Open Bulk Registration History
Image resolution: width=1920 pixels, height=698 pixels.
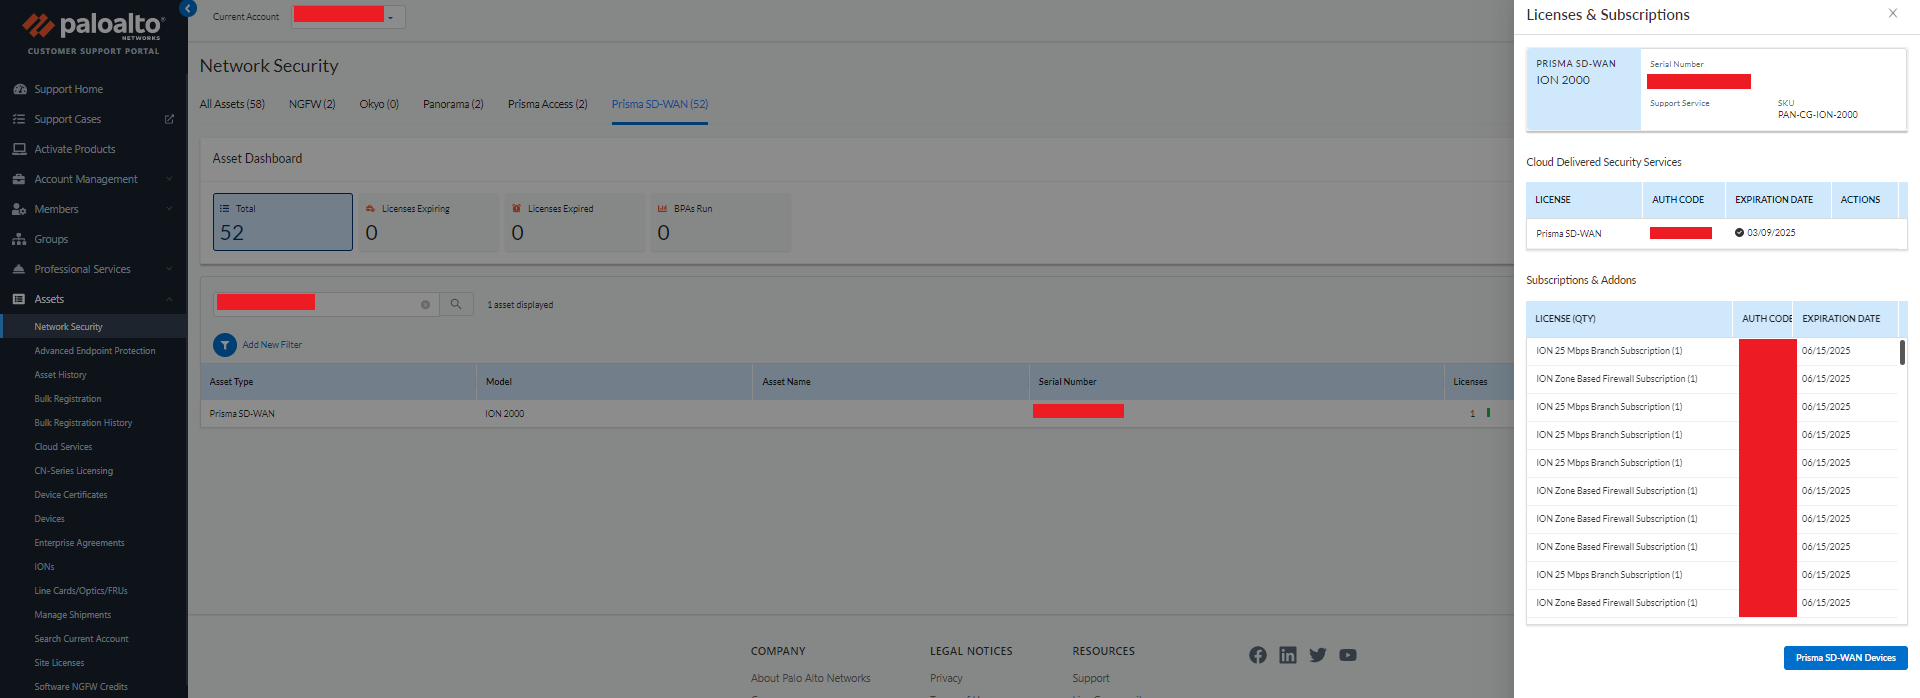83,423
